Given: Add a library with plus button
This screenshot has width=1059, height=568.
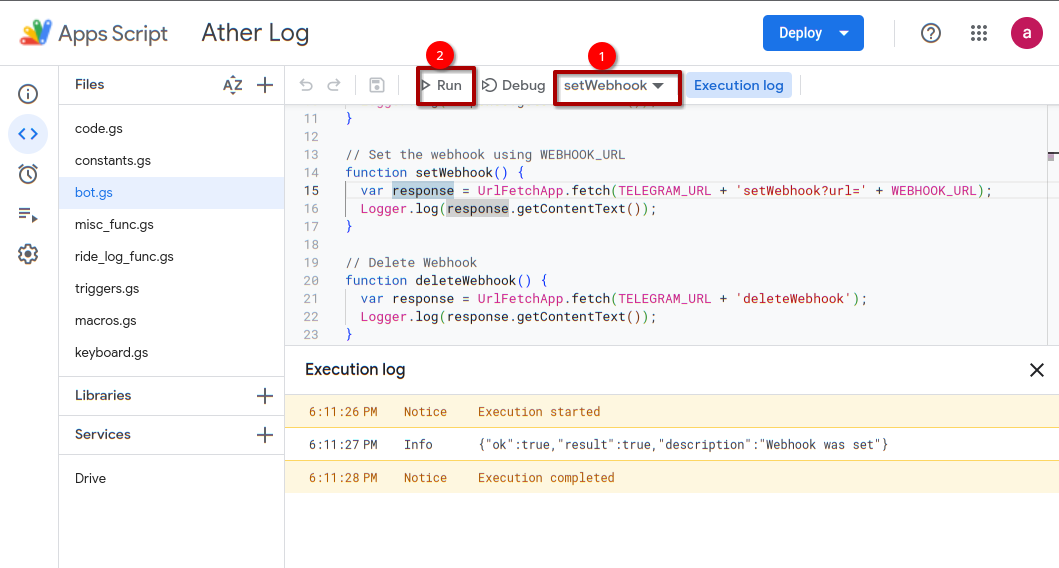Looking at the screenshot, I should click(x=265, y=396).
